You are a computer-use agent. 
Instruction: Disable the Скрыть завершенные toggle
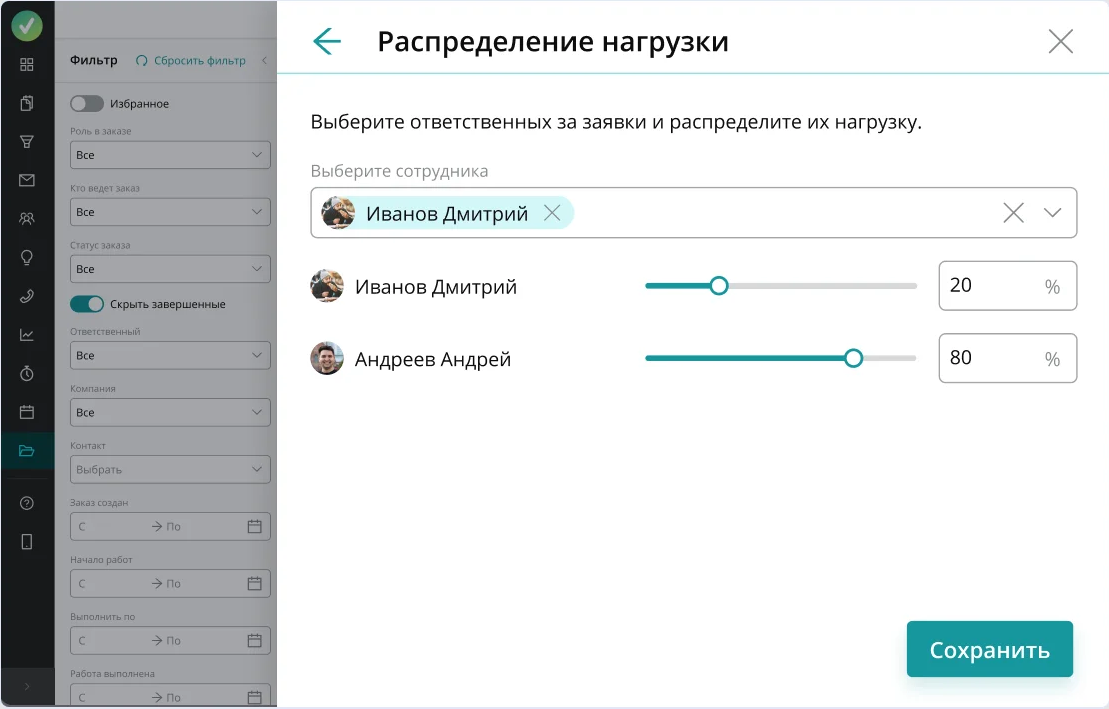[87, 304]
